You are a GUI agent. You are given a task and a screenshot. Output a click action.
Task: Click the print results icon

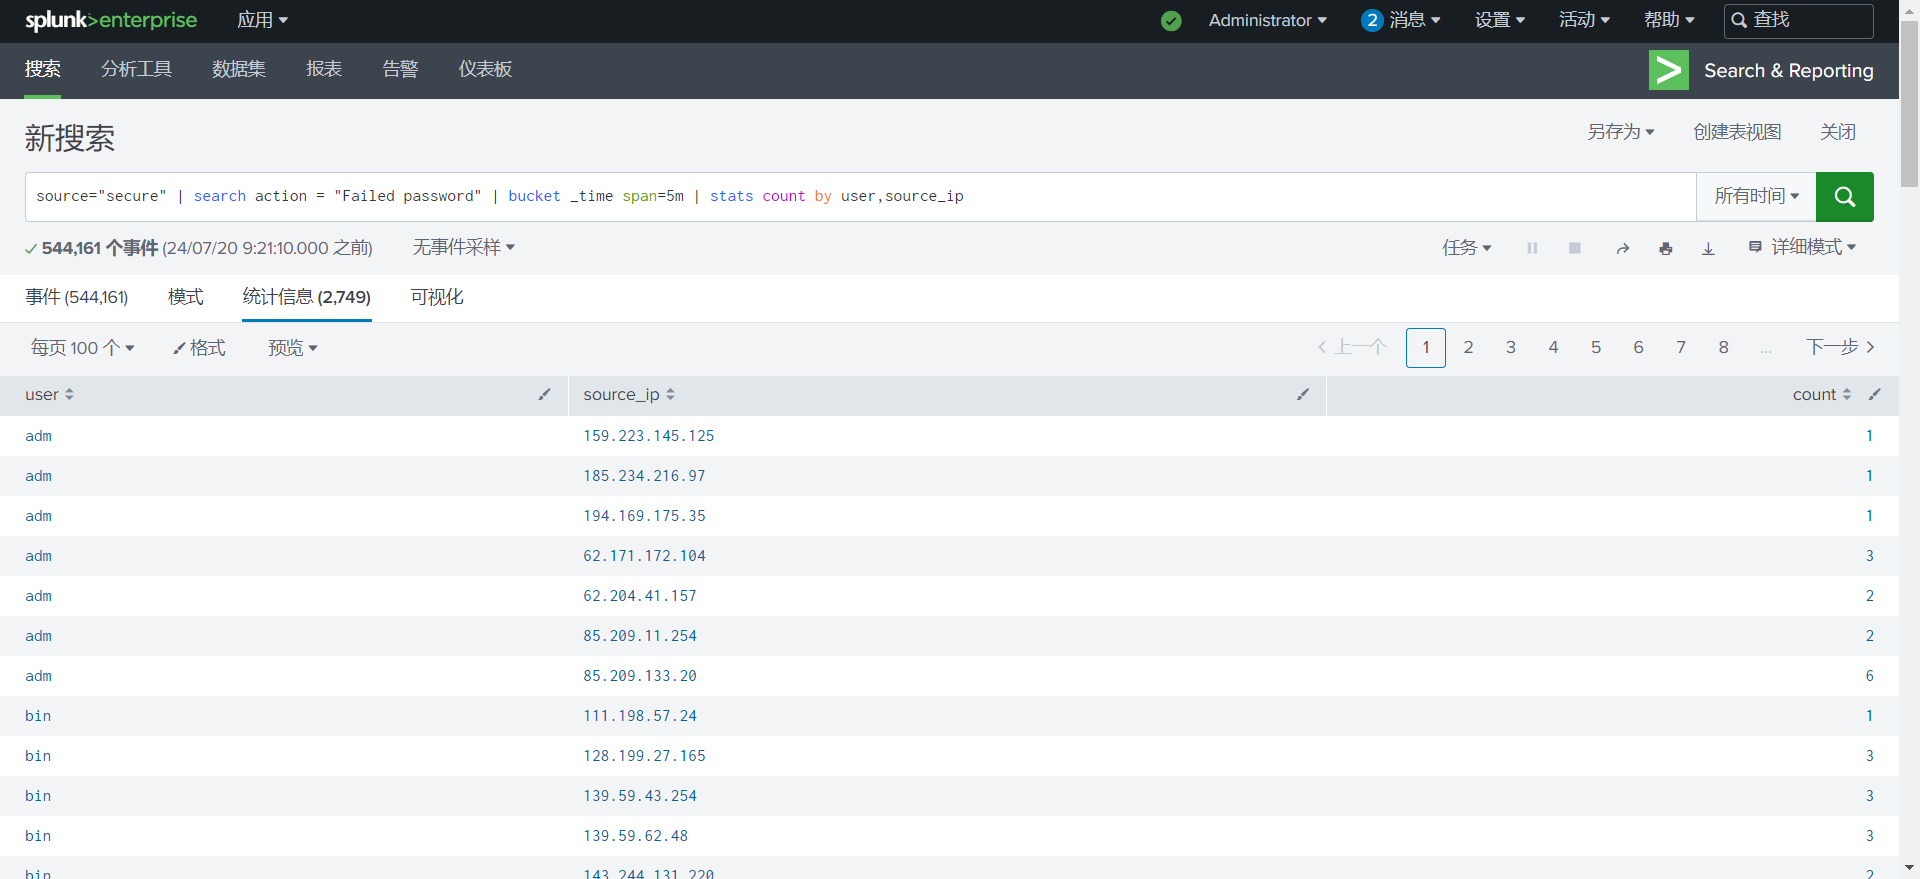tap(1665, 248)
